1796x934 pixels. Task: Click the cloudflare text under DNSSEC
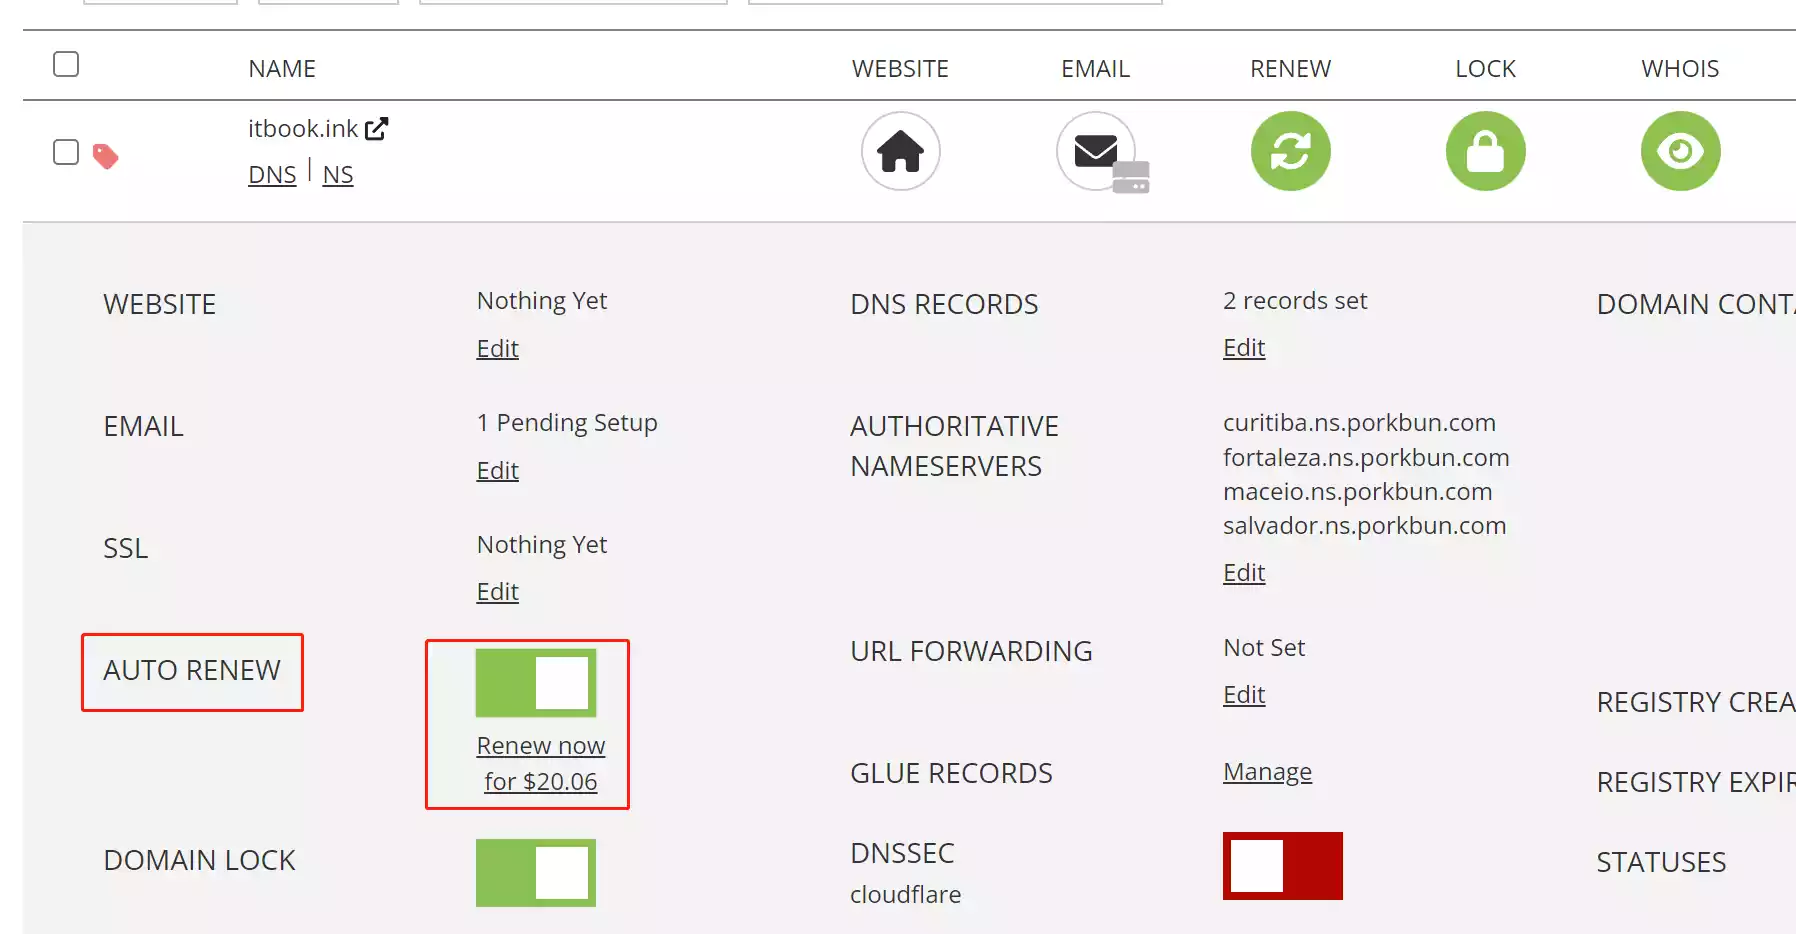click(905, 894)
